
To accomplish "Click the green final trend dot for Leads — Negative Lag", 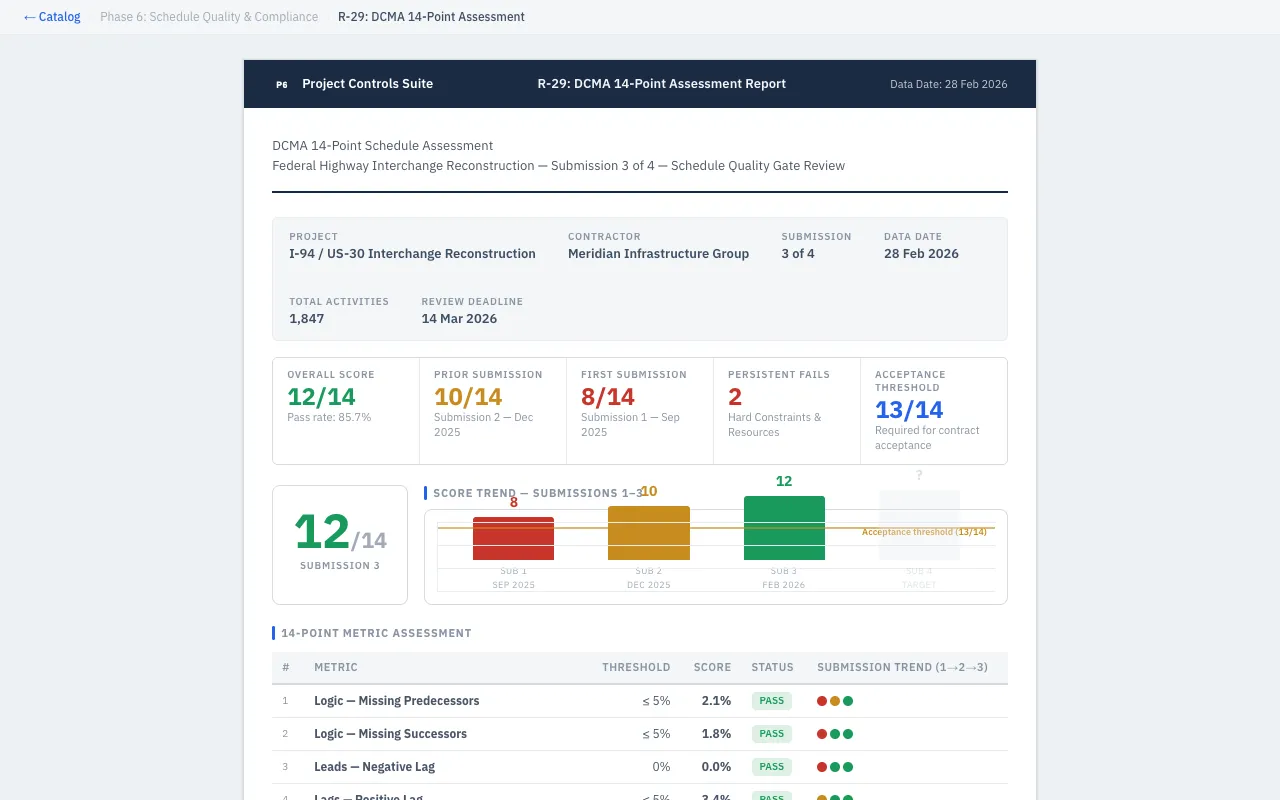I will point(849,766).
